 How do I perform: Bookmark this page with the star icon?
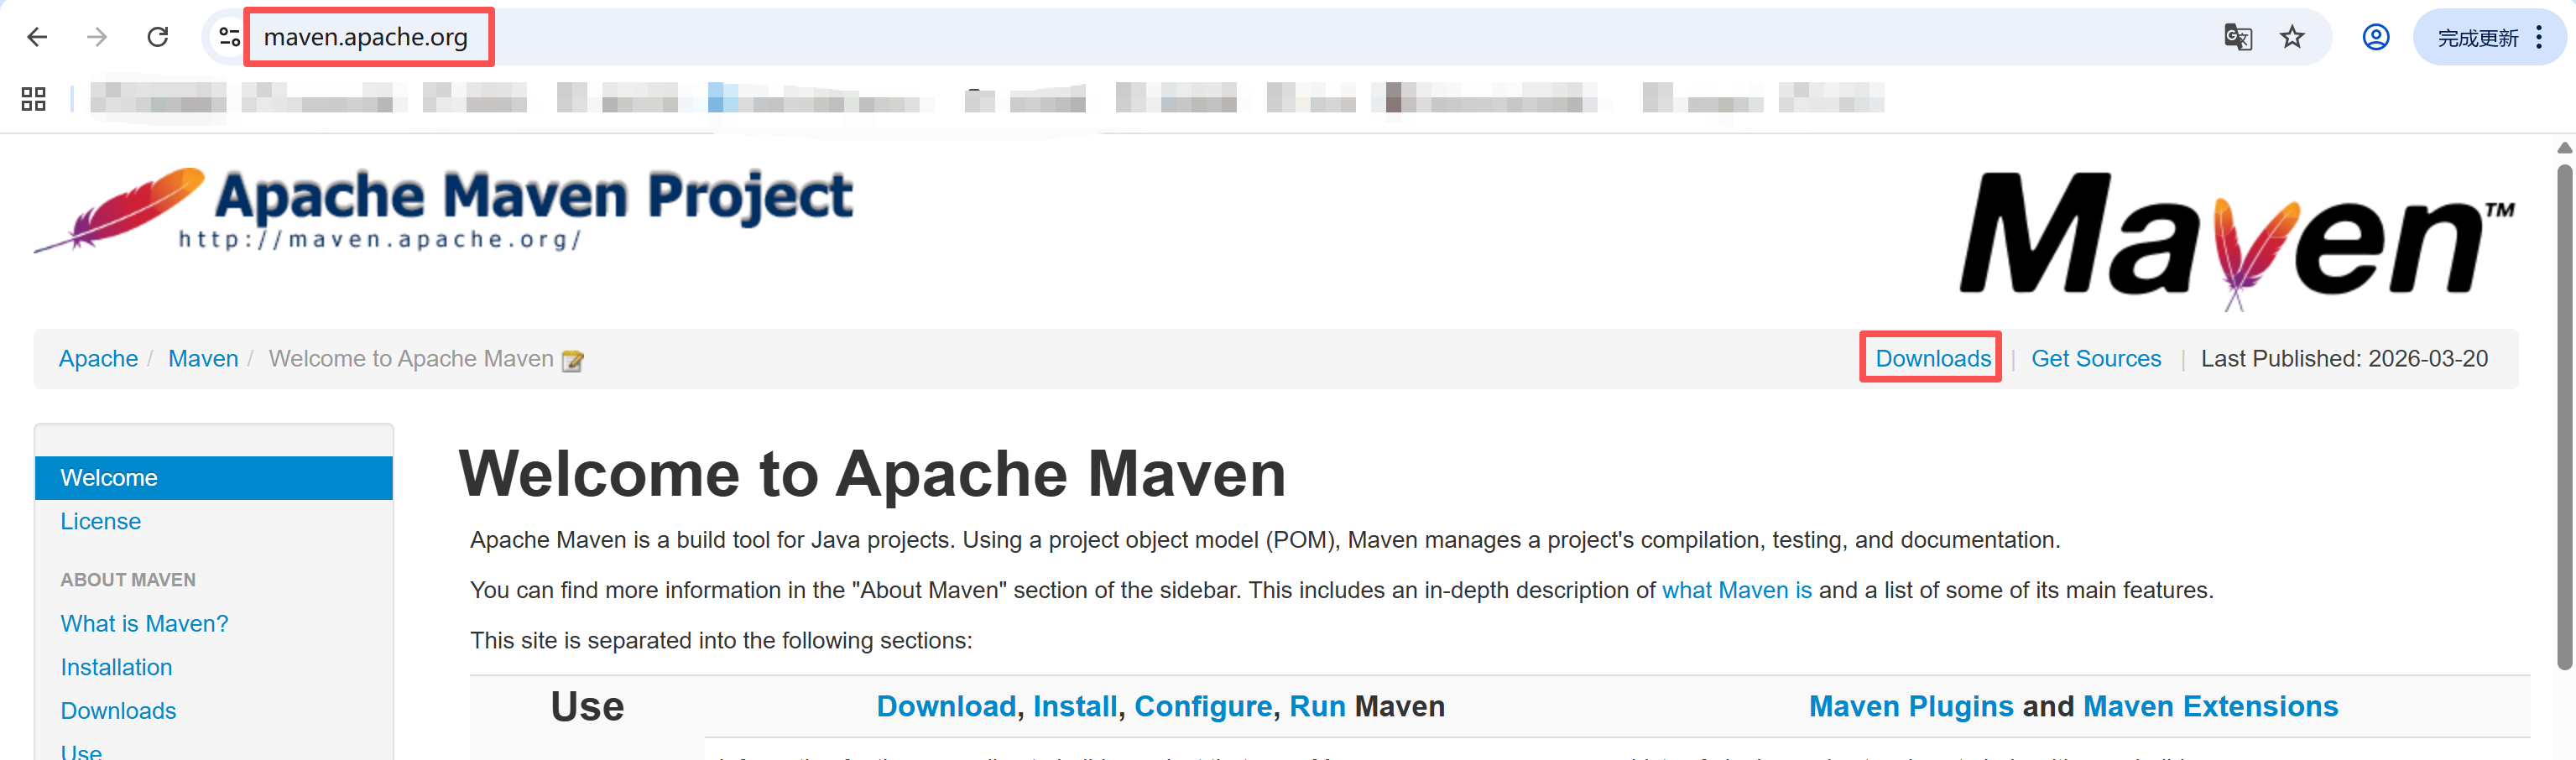2292,37
